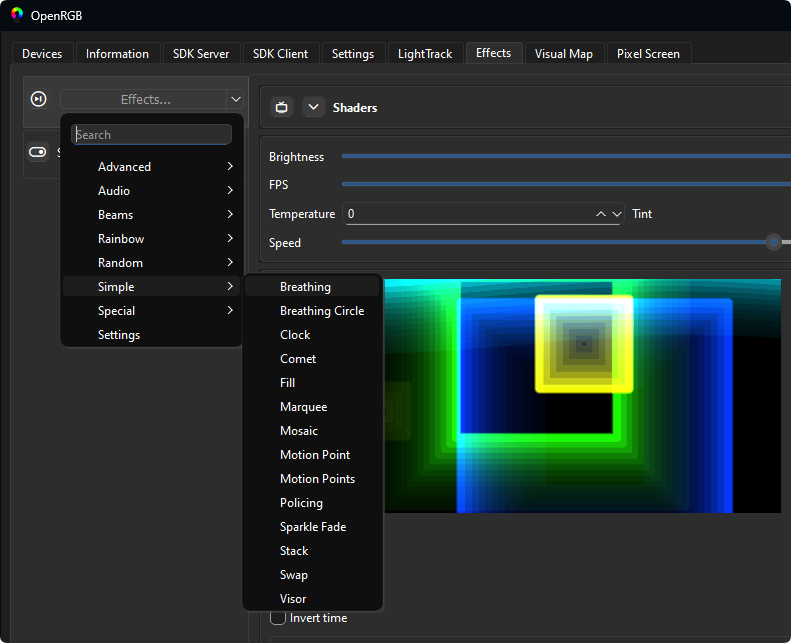Choose the Sparkle Fade effect
Image resolution: width=791 pixels, height=643 pixels.
click(312, 527)
